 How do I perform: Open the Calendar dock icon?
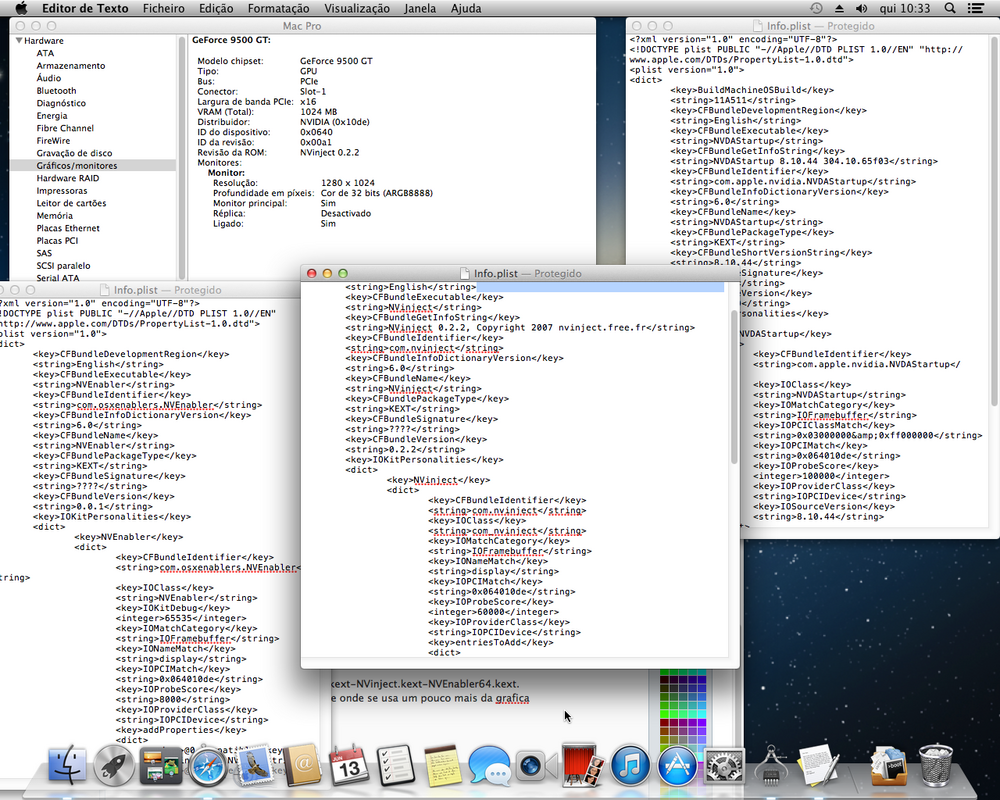tap(350, 767)
